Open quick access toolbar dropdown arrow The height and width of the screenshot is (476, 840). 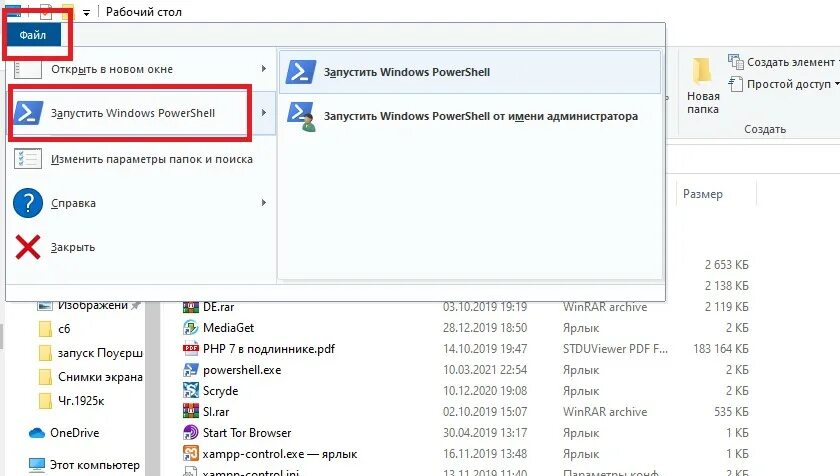86,12
